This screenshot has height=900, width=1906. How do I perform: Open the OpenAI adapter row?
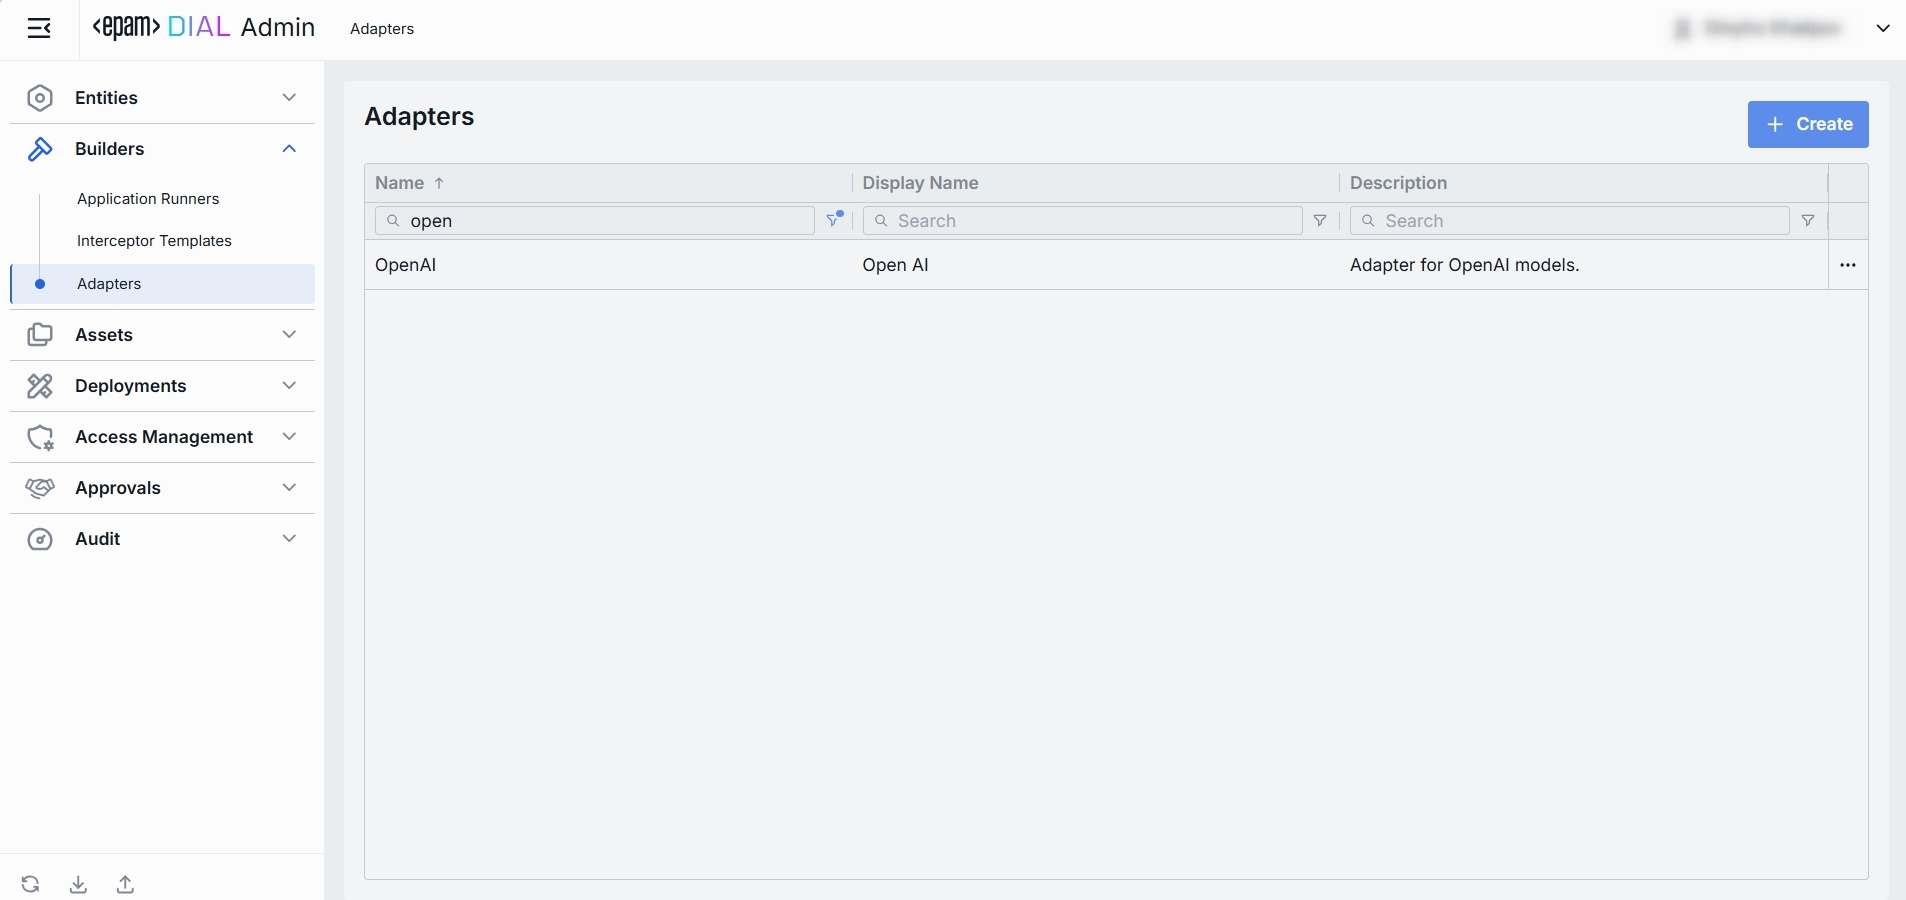(406, 266)
